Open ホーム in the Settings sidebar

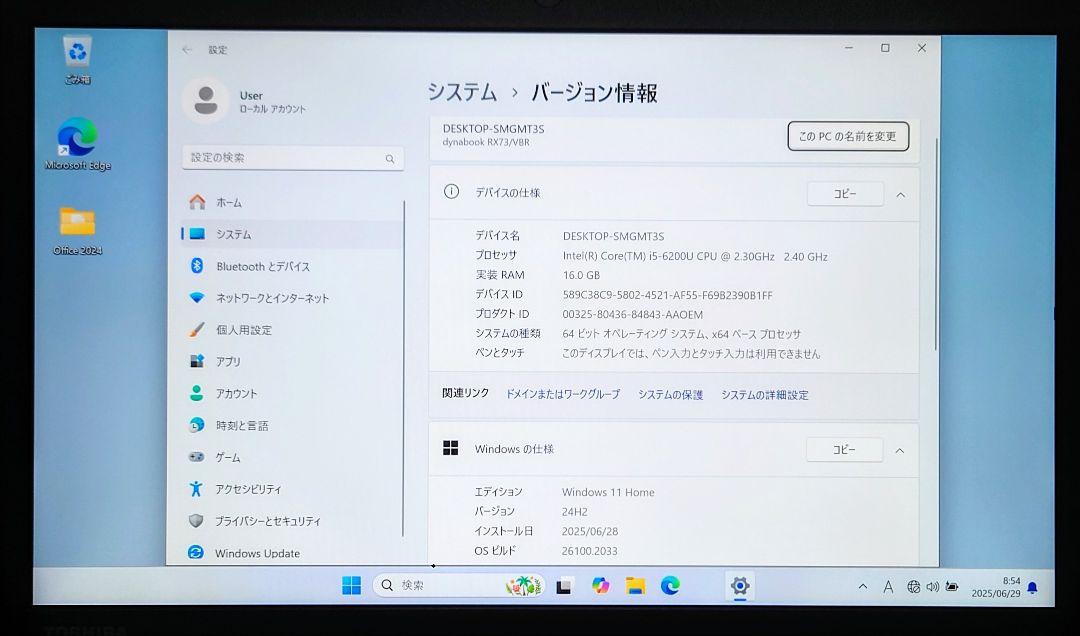[x=292, y=203]
